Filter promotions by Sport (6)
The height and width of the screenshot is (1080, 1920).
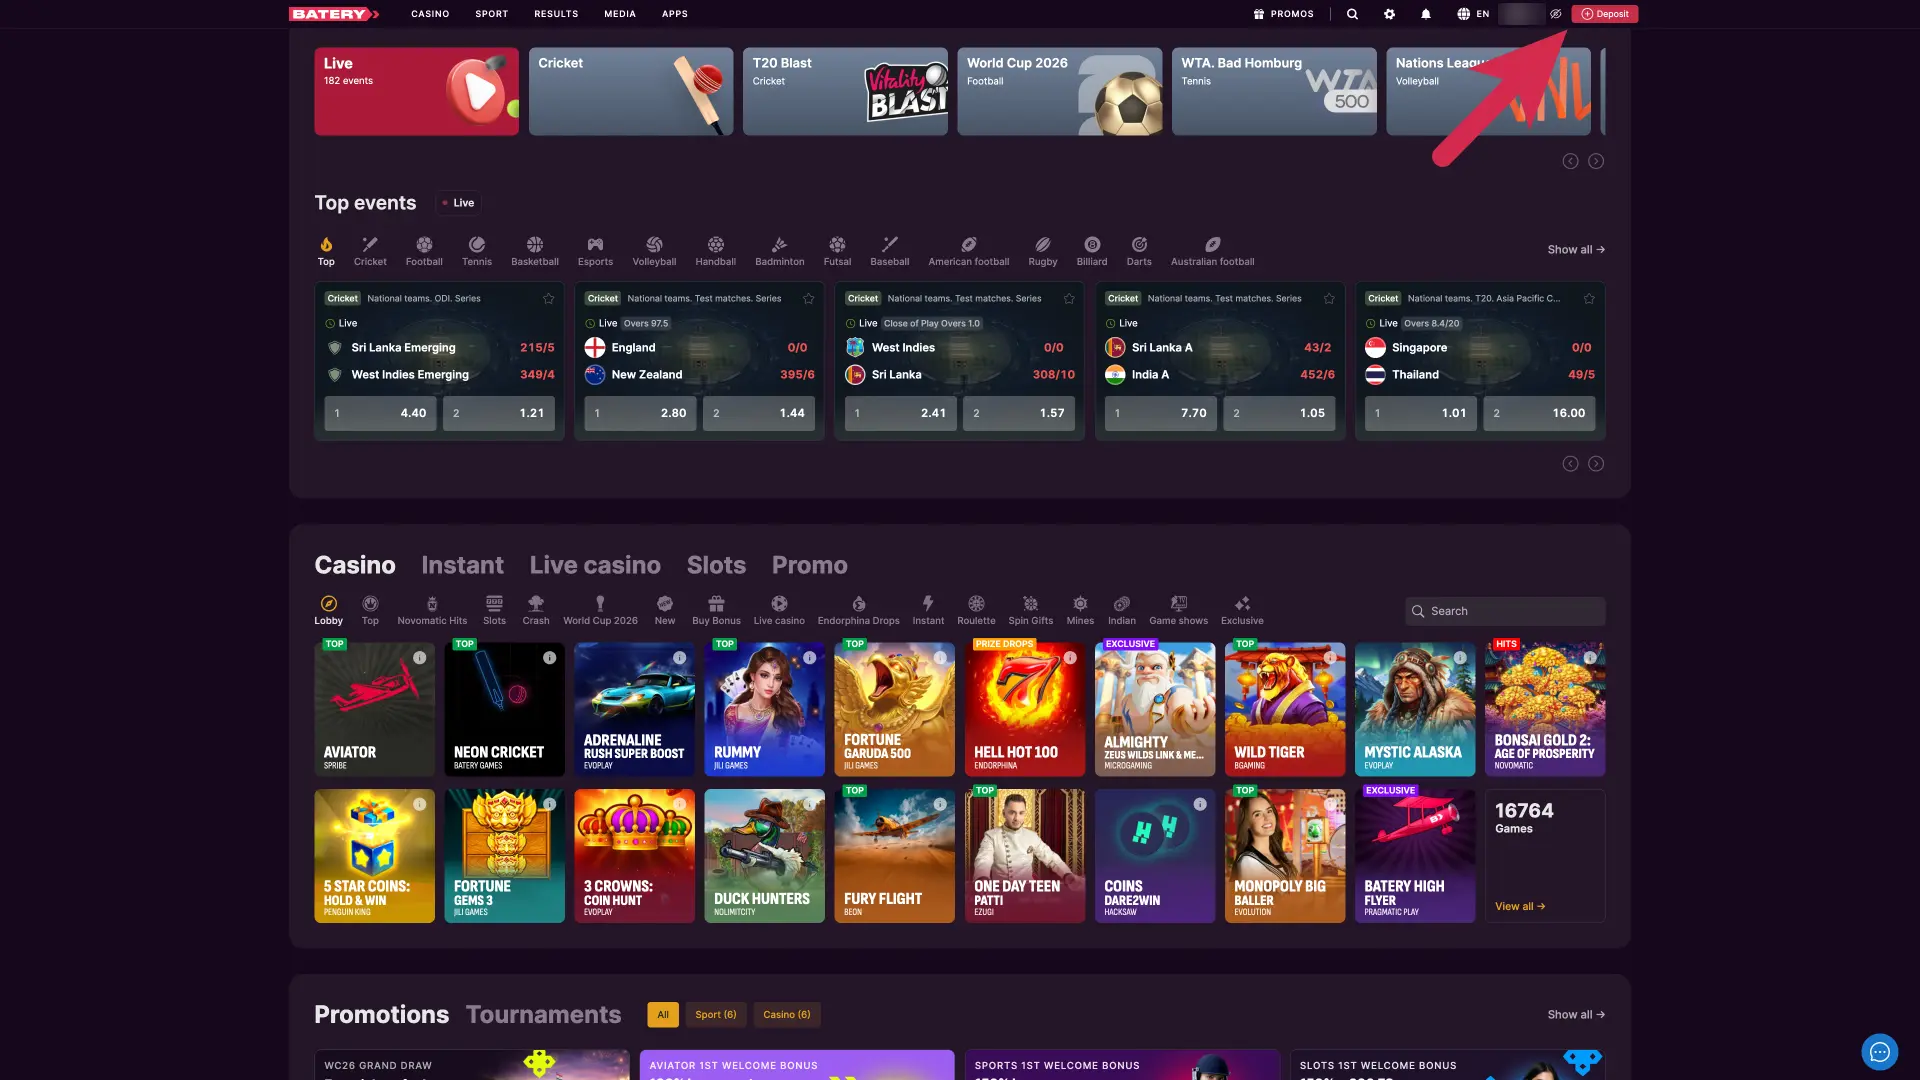tap(716, 1015)
